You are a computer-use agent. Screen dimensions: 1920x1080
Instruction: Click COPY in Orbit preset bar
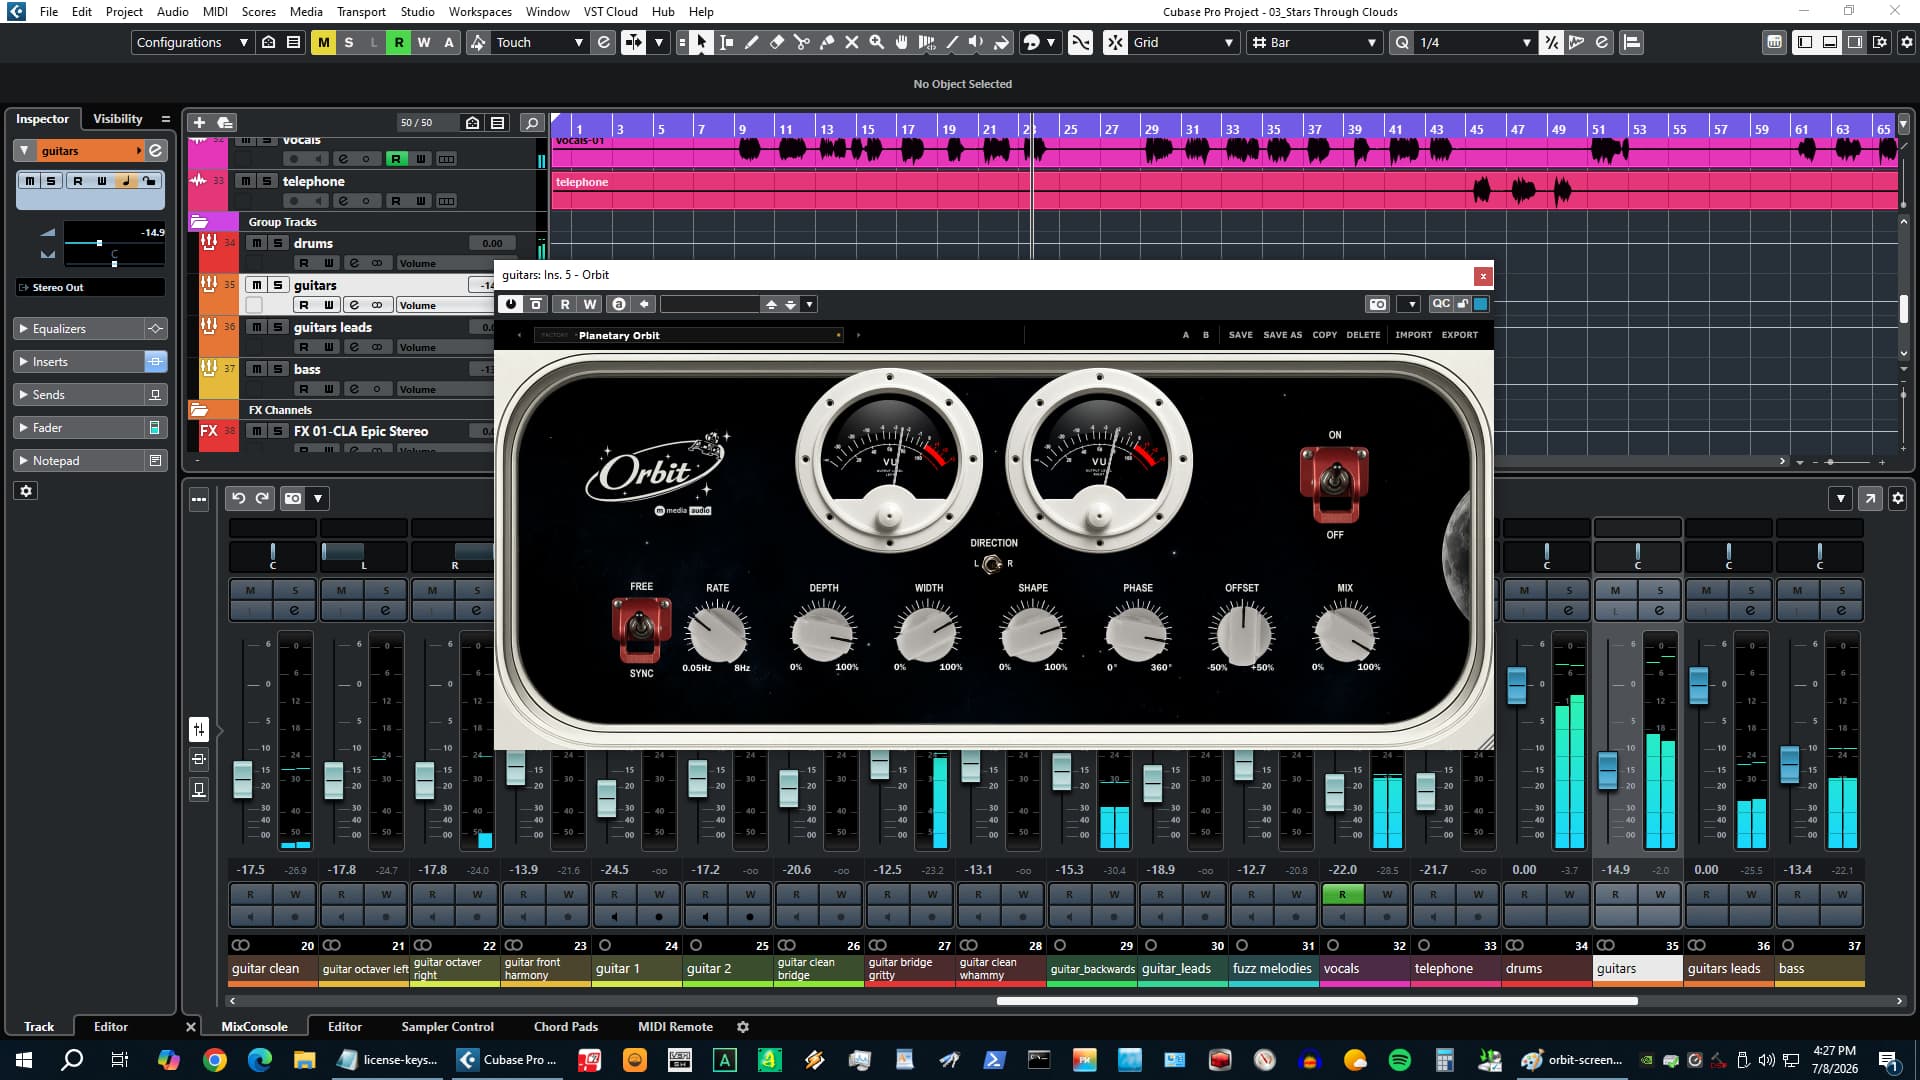tap(1324, 335)
